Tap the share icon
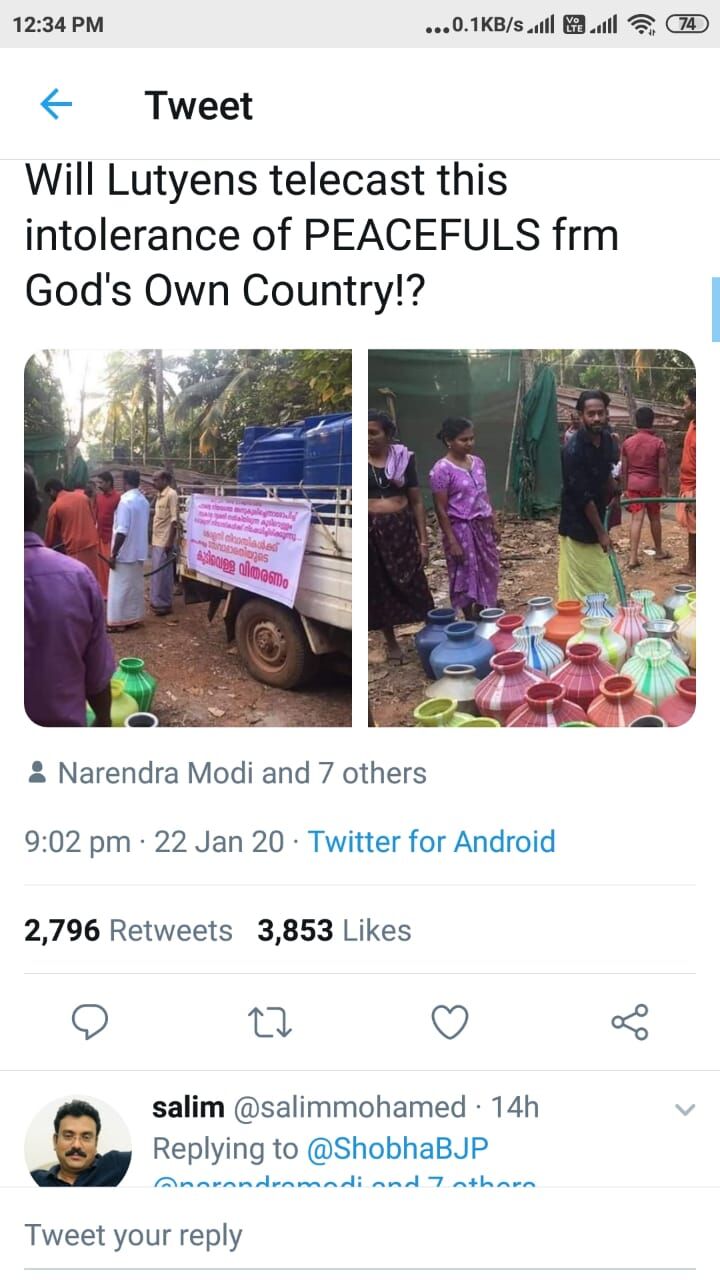 [629, 1021]
